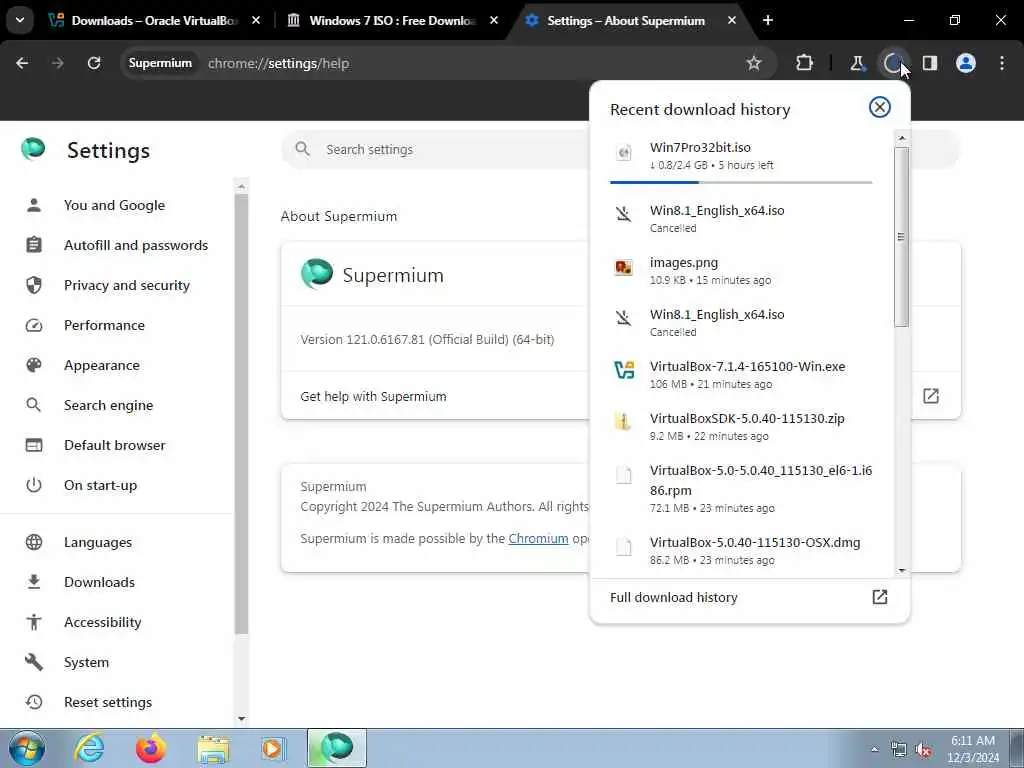
Task: Open On start-up settings
Action: point(101,485)
